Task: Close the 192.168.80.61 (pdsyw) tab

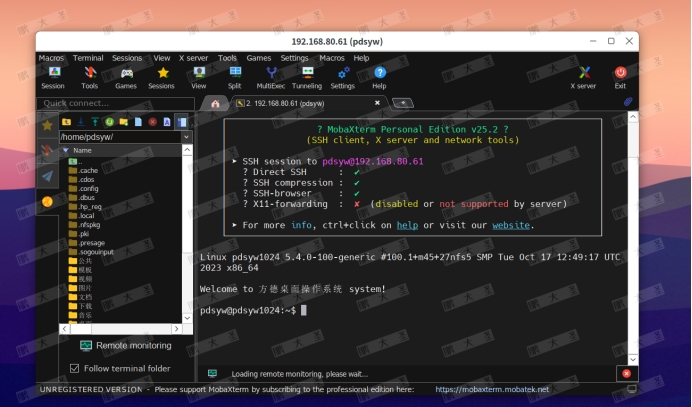Action: coord(377,103)
